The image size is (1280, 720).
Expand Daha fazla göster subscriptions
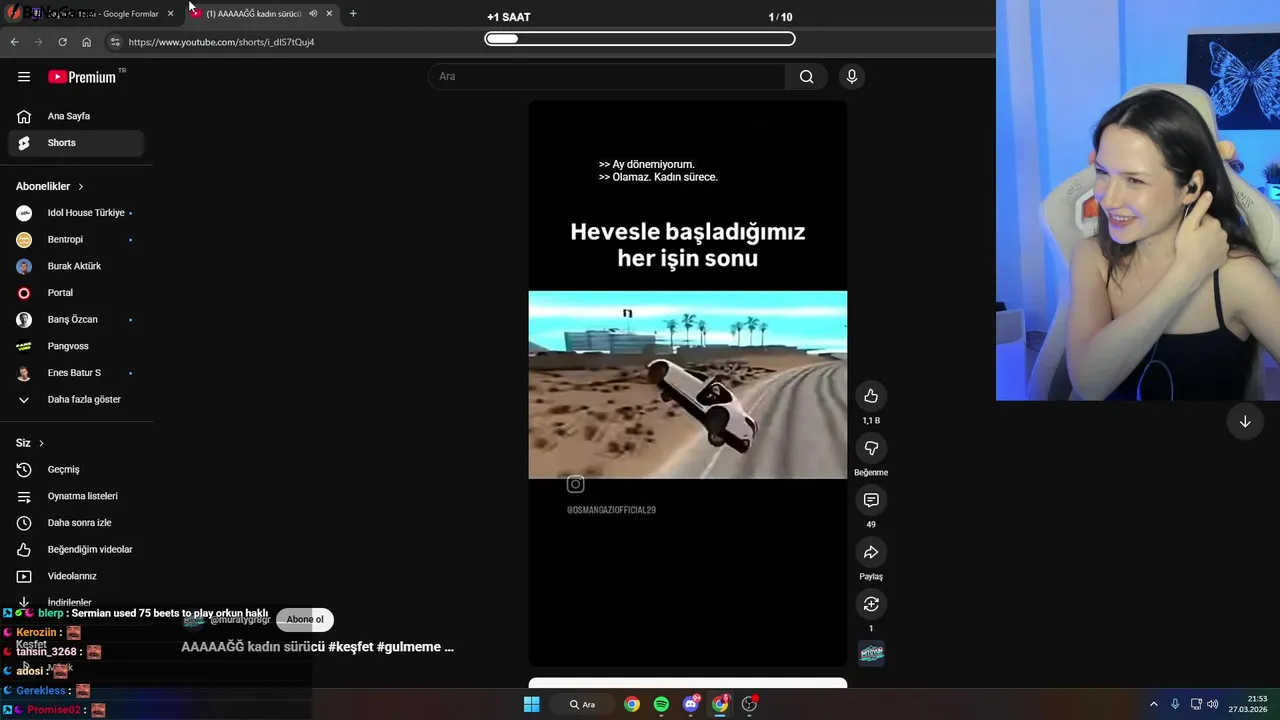76,400
